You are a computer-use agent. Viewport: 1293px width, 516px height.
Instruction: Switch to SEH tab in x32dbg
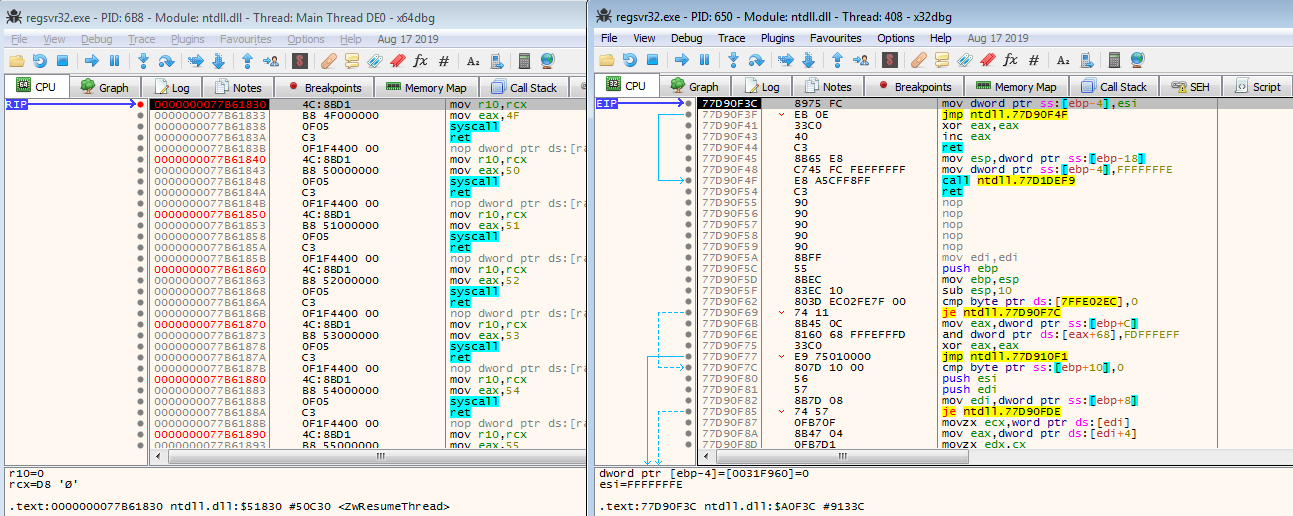[x=1190, y=87]
